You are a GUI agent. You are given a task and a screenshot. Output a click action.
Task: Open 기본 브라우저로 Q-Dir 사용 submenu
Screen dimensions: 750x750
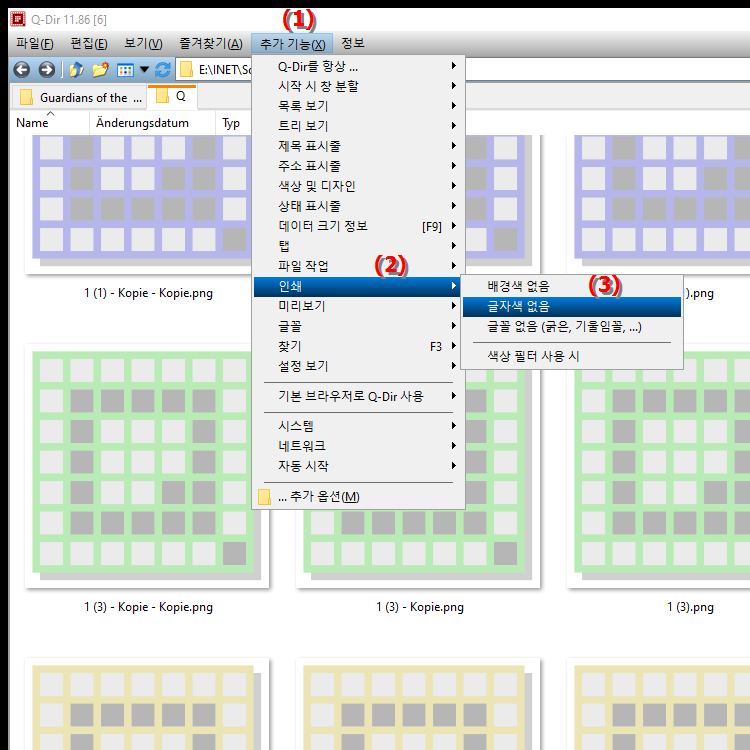[x=358, y=397]
